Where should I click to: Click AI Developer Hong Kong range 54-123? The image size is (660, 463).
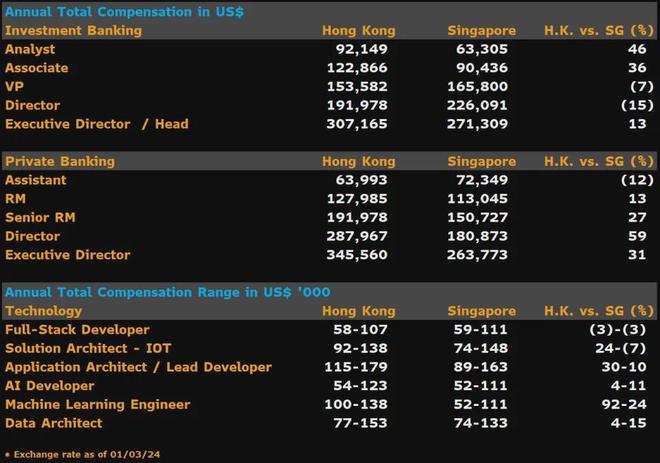[x=360, y=386]
